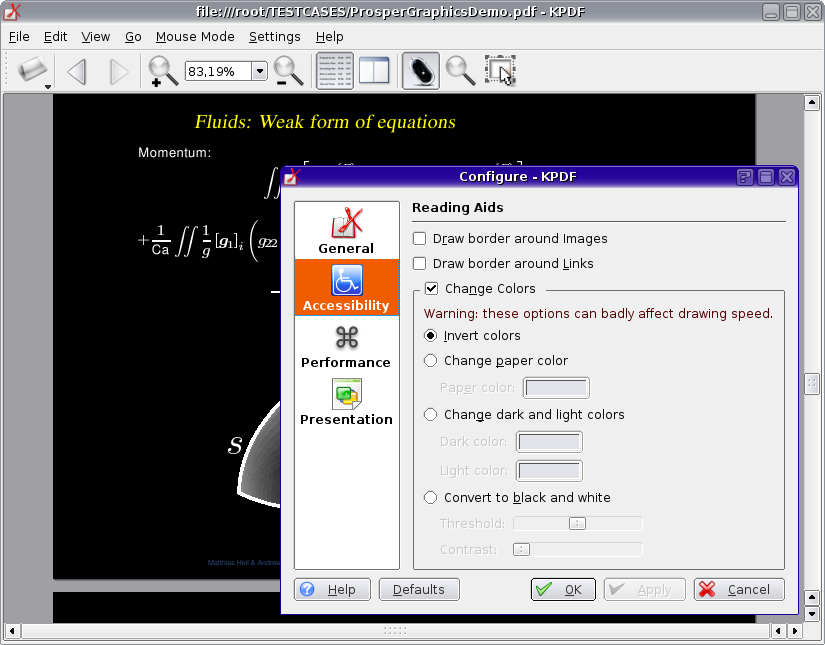Open the Help menu
This screenshot has height=645, width=825.
pyautogui.click(x=329, y=37)
